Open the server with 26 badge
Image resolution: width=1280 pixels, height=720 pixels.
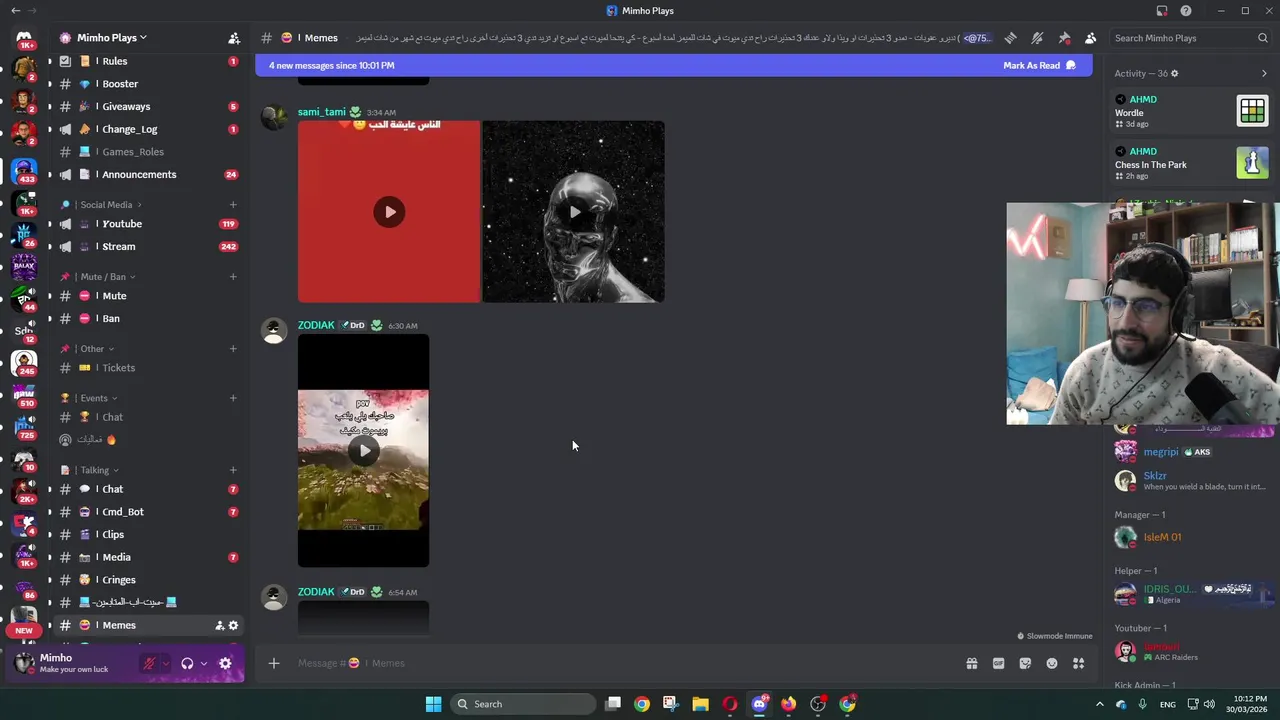(x=24, y=234)
